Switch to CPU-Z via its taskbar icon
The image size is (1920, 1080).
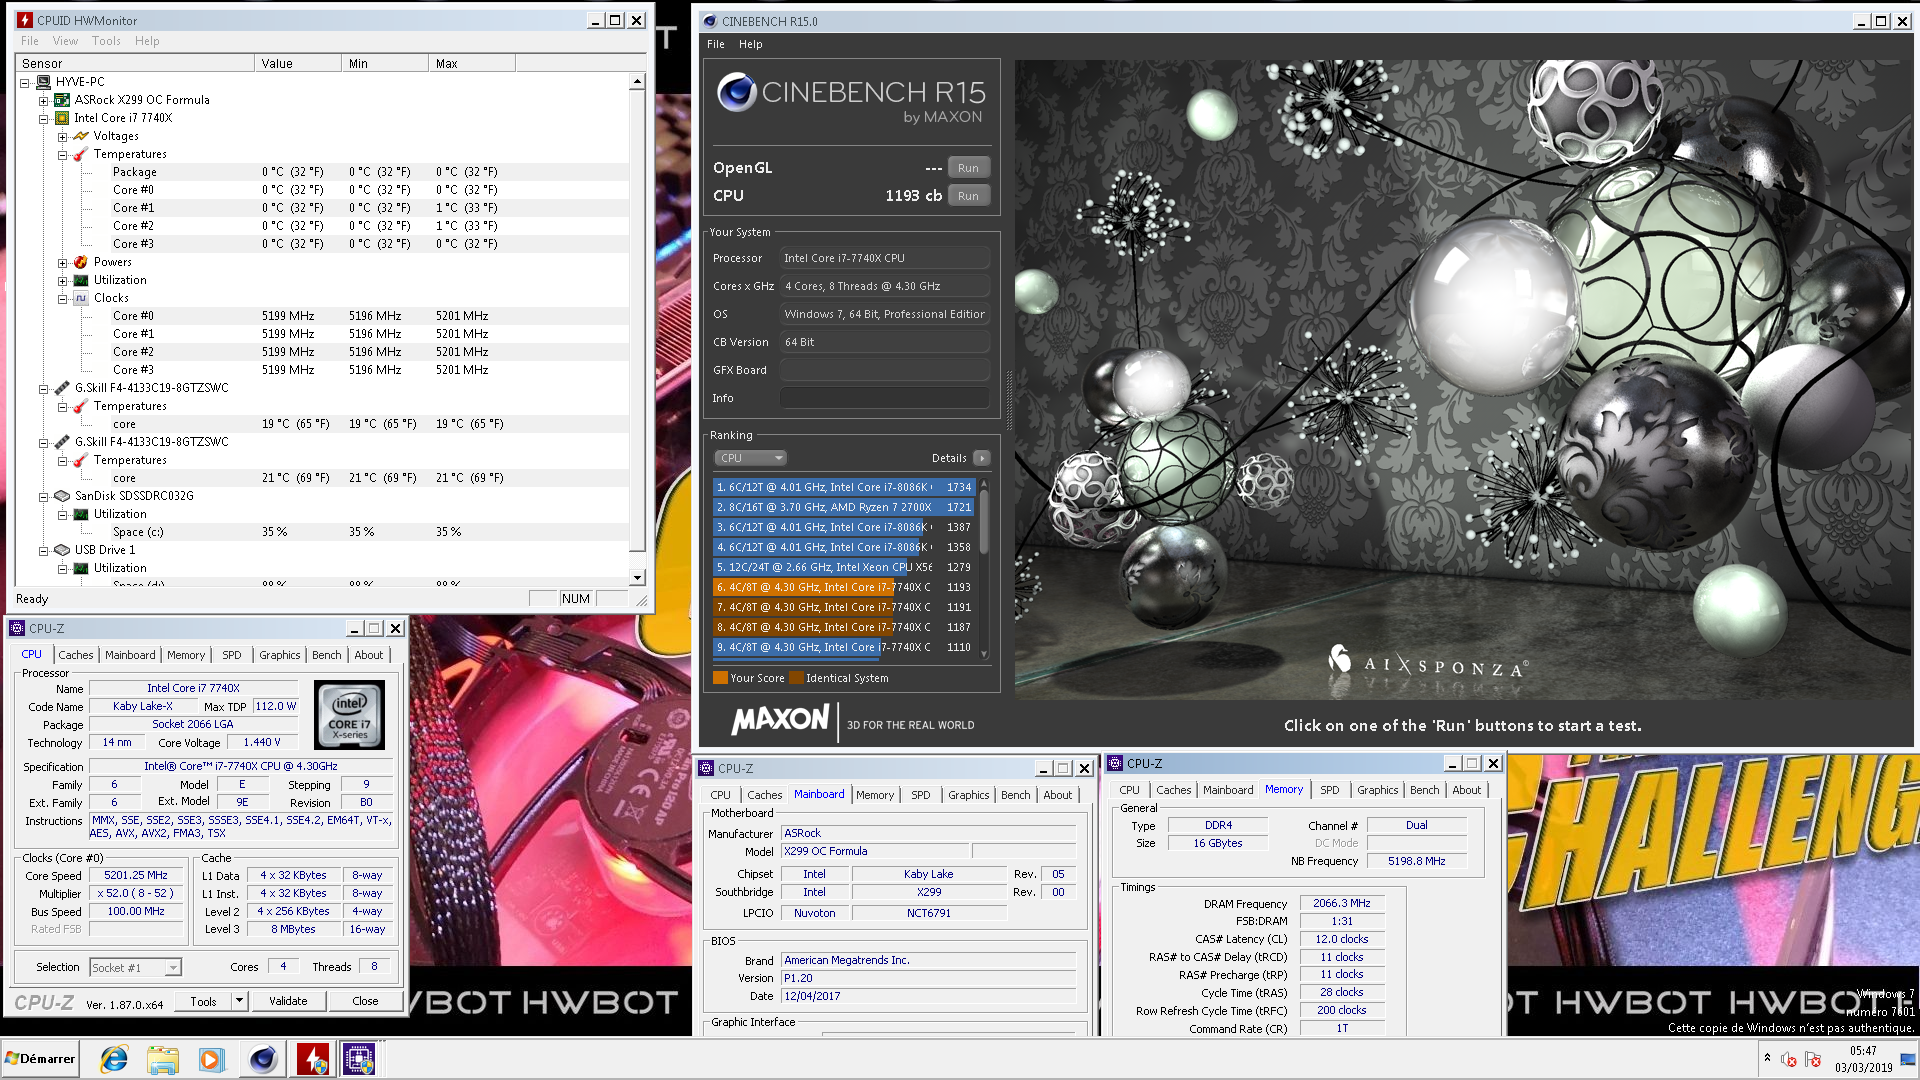359,1059
